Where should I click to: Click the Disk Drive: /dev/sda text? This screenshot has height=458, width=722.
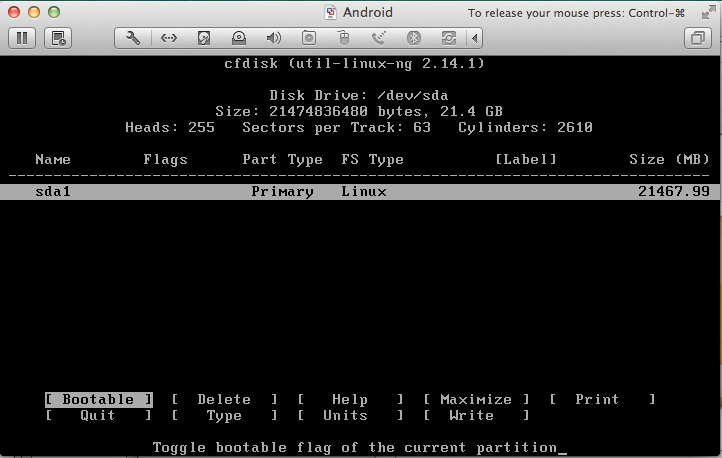coord(359,96)
